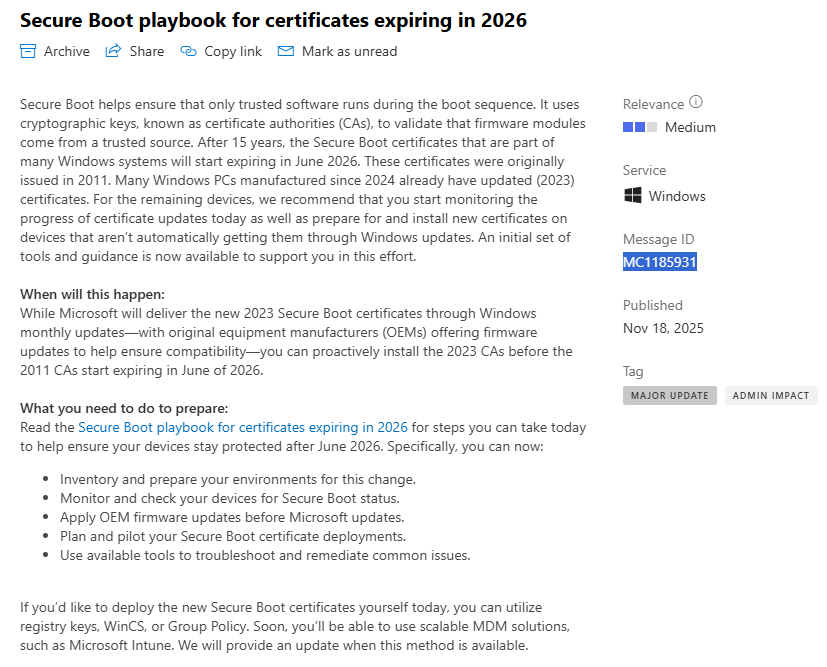The height and width of the screenshot is (667, 827).
Task: Click the highlighted Message ID MC1185931
Action: pyautogui.click(x=660, y=262)
